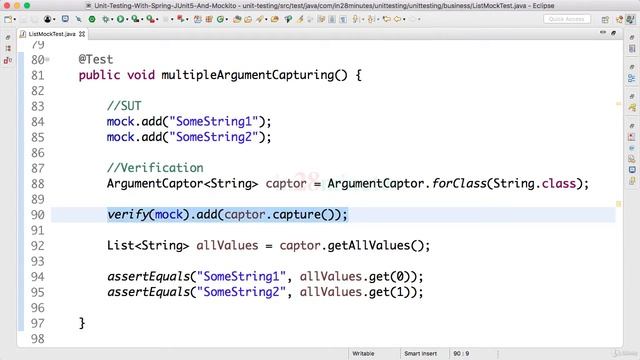
Task: Open the blue console-like view icon in right sidebar
Action: coord(632,169)
